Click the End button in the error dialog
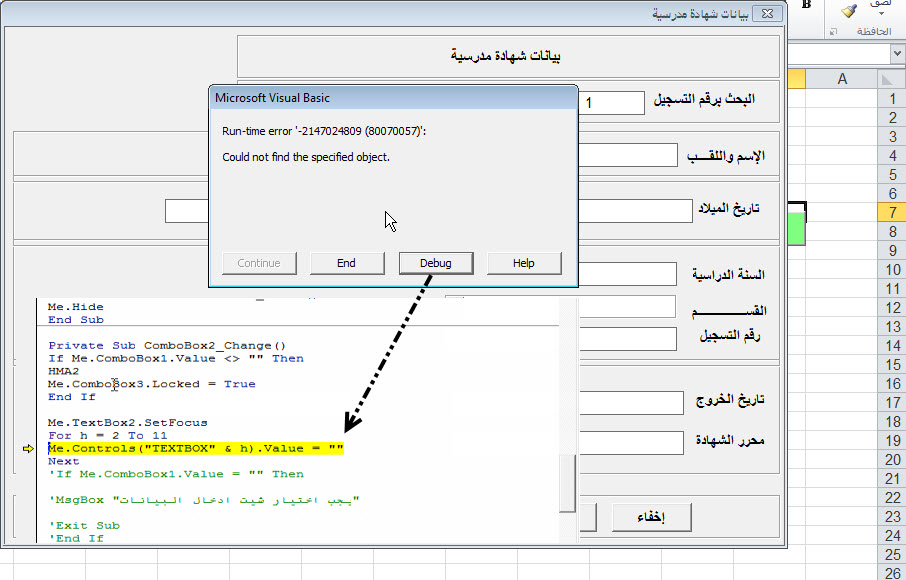Screen dimensions: 906x580 347,263
